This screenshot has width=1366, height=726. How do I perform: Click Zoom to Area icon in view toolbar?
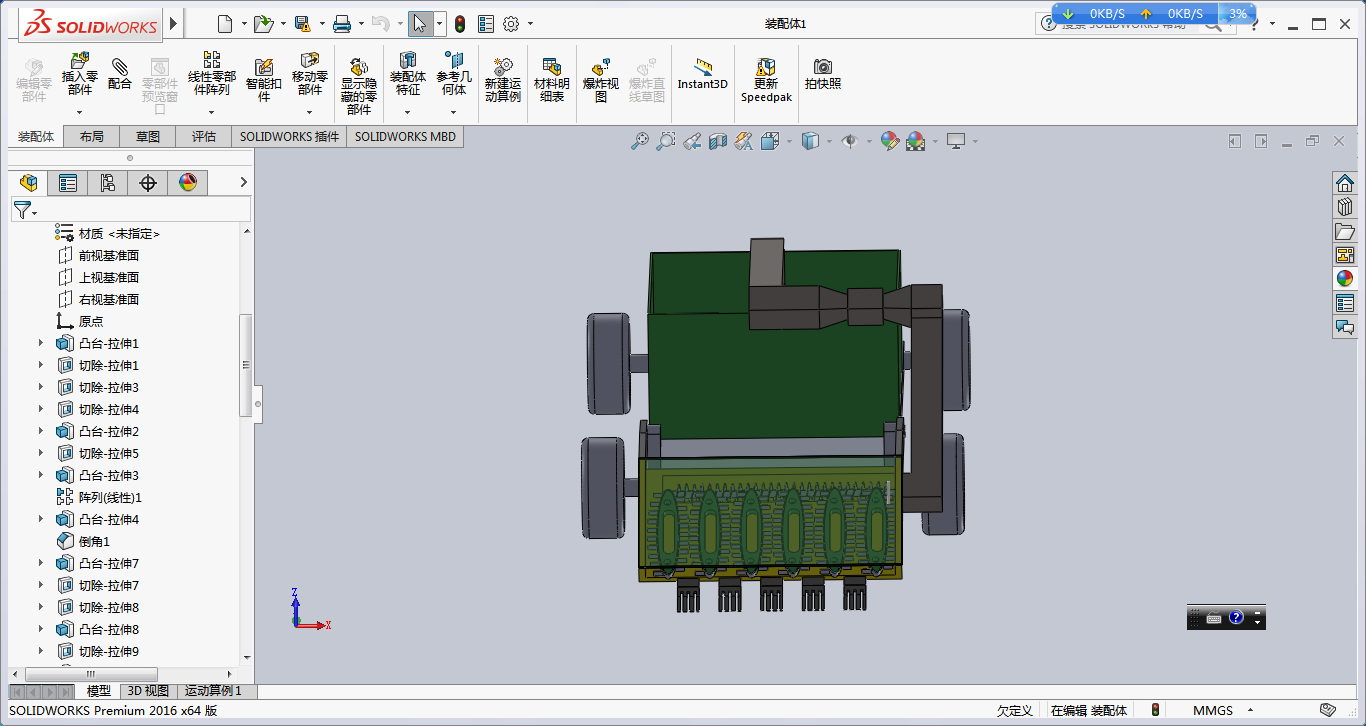(x=666, y=142)
